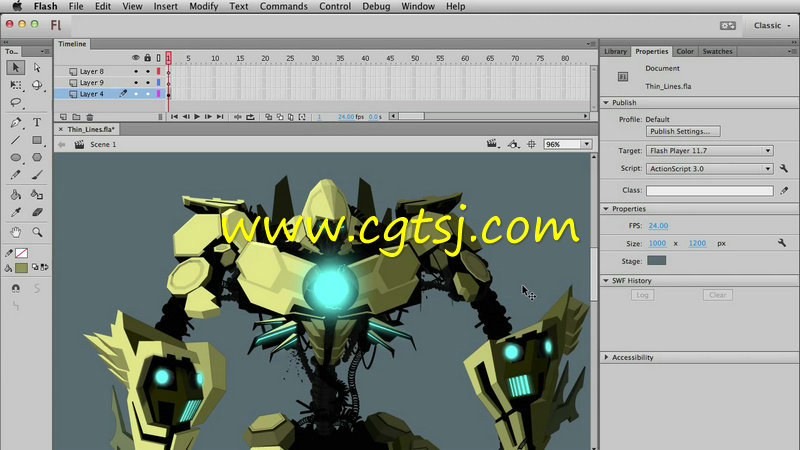Screen dimensions: 800x450
Task: Click the New Folder icon in timeline
Action: (x=76, y=117)
